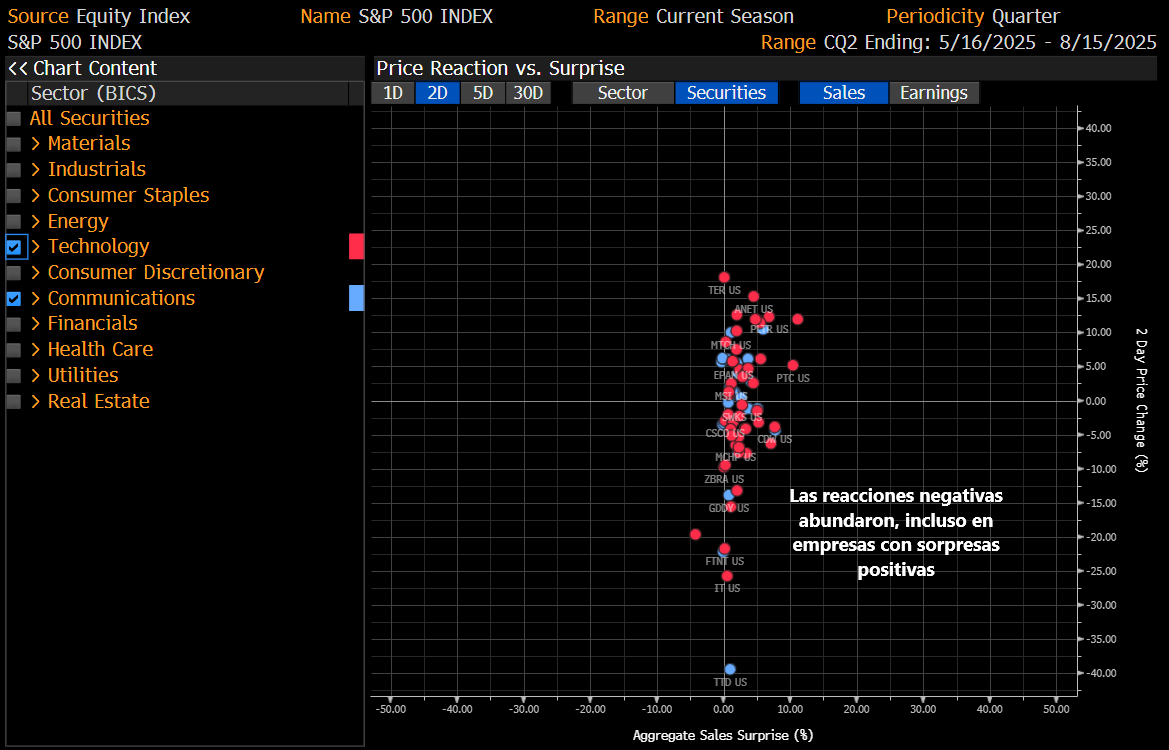This screenshot has width=1169, height=750.
Task: Click the Periodicity Quarter field
Action: coord(973,16)
